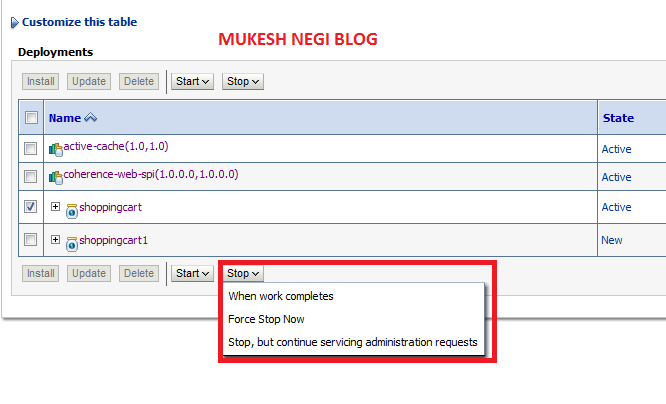Click the active-cache library icon

click(x=56, y=150)
